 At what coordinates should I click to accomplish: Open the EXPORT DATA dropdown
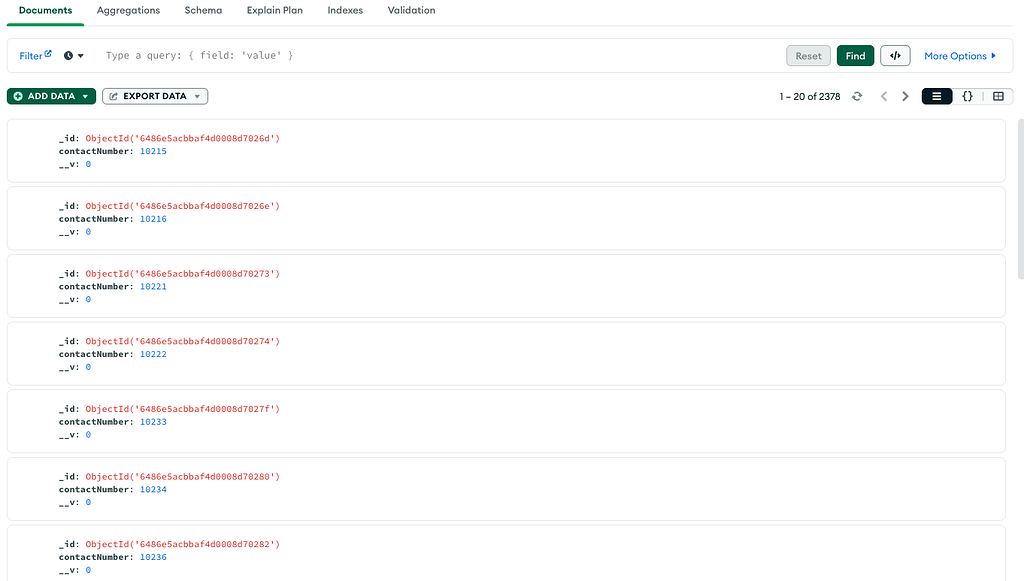[155, 96]
